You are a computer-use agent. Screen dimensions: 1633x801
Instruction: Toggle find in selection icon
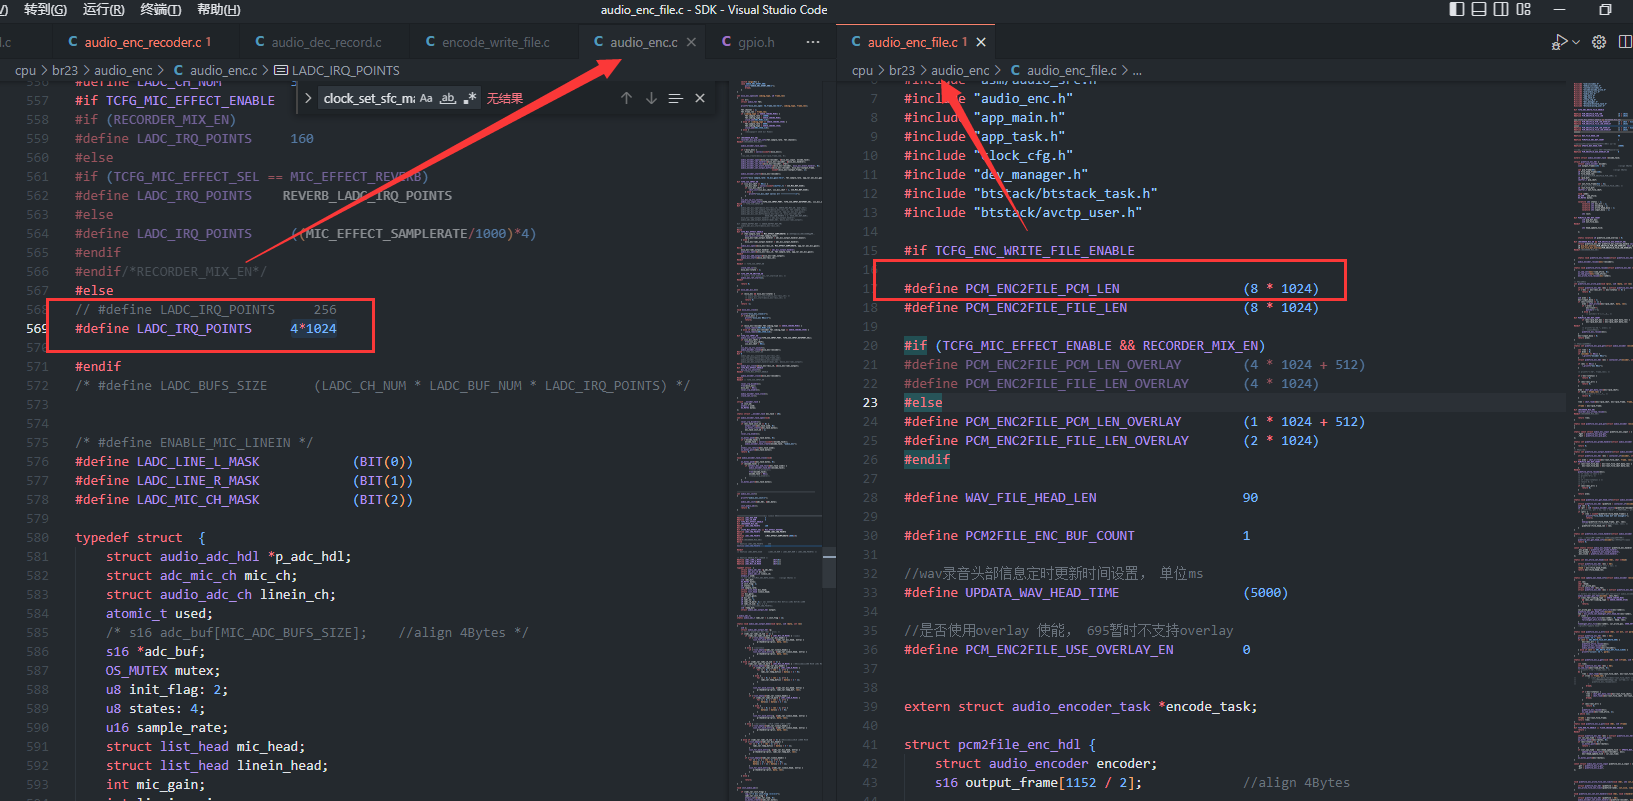[676, 98]
